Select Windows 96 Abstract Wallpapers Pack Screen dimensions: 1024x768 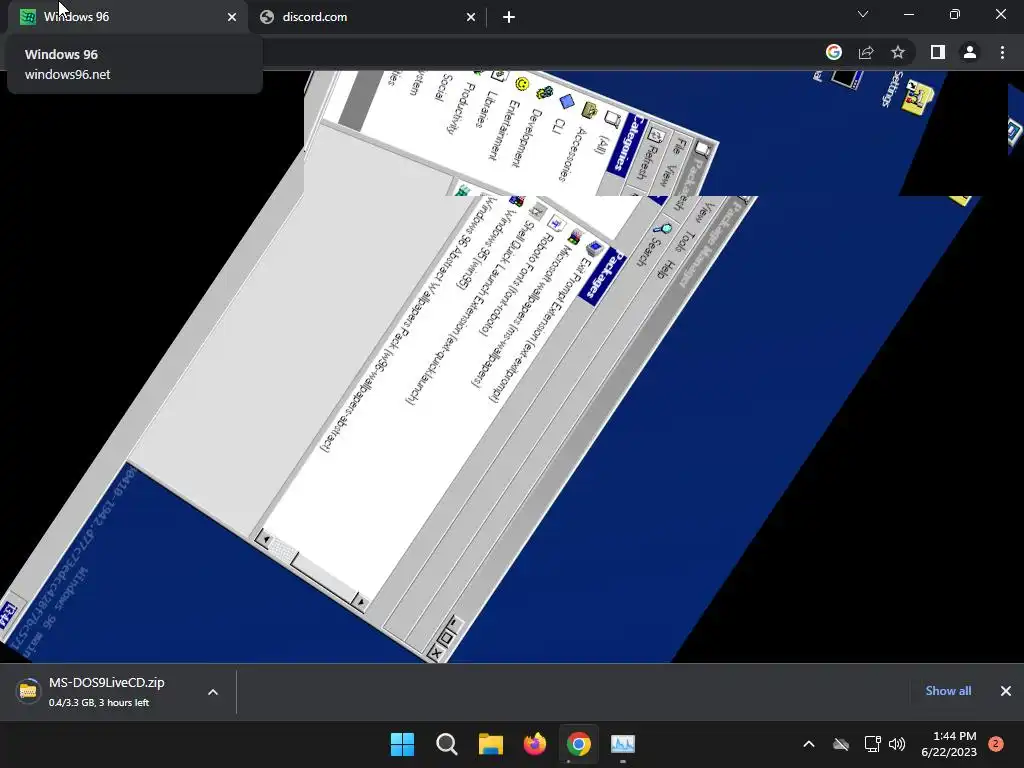[x=405, y=324]
